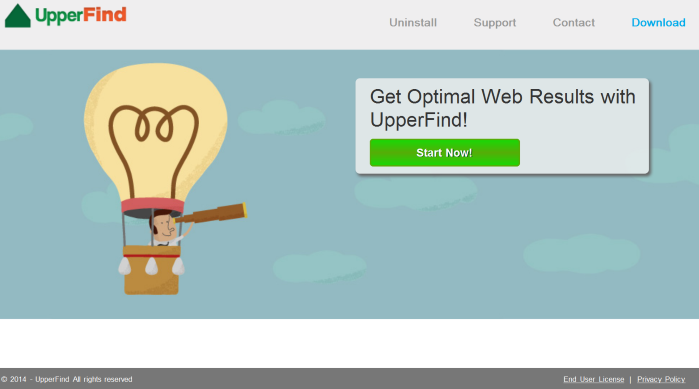Click the UpperFind logo wordmark
The image size is (699, 389).
(x=81, y=16)
